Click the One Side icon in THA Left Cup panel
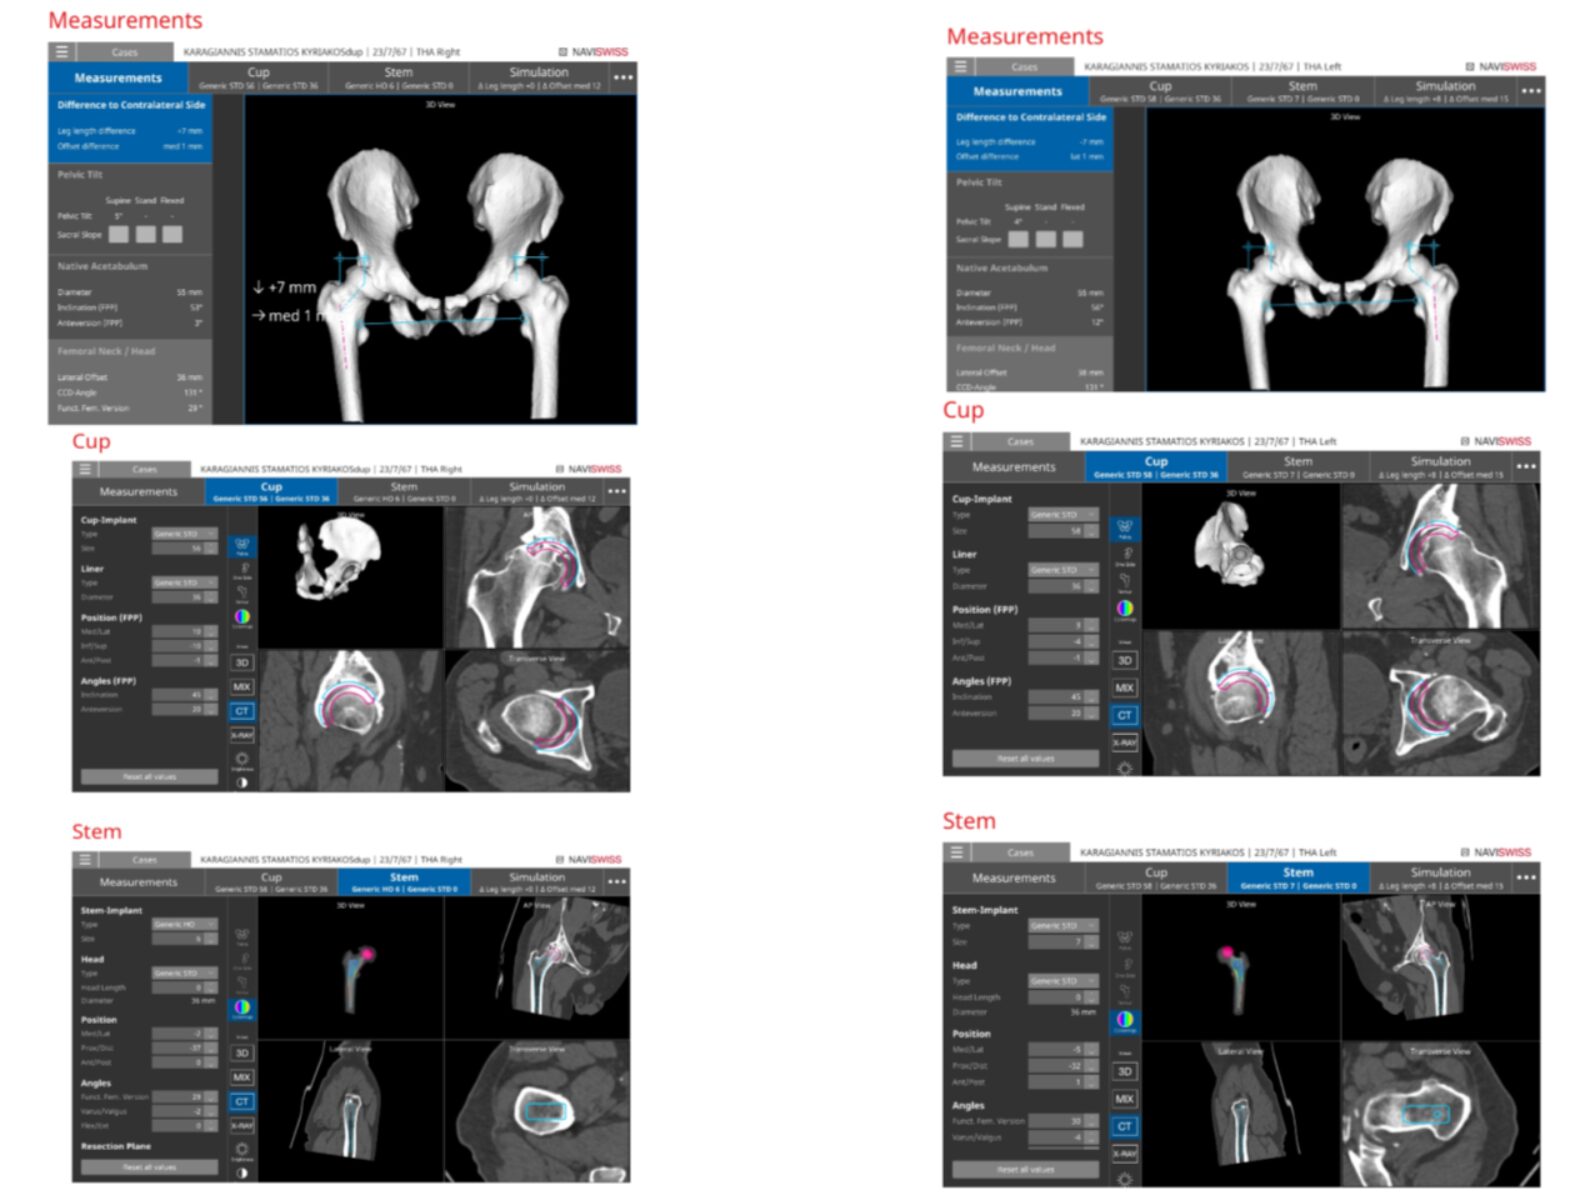Screen dimensions: 1586x1197 [1125, 556]
